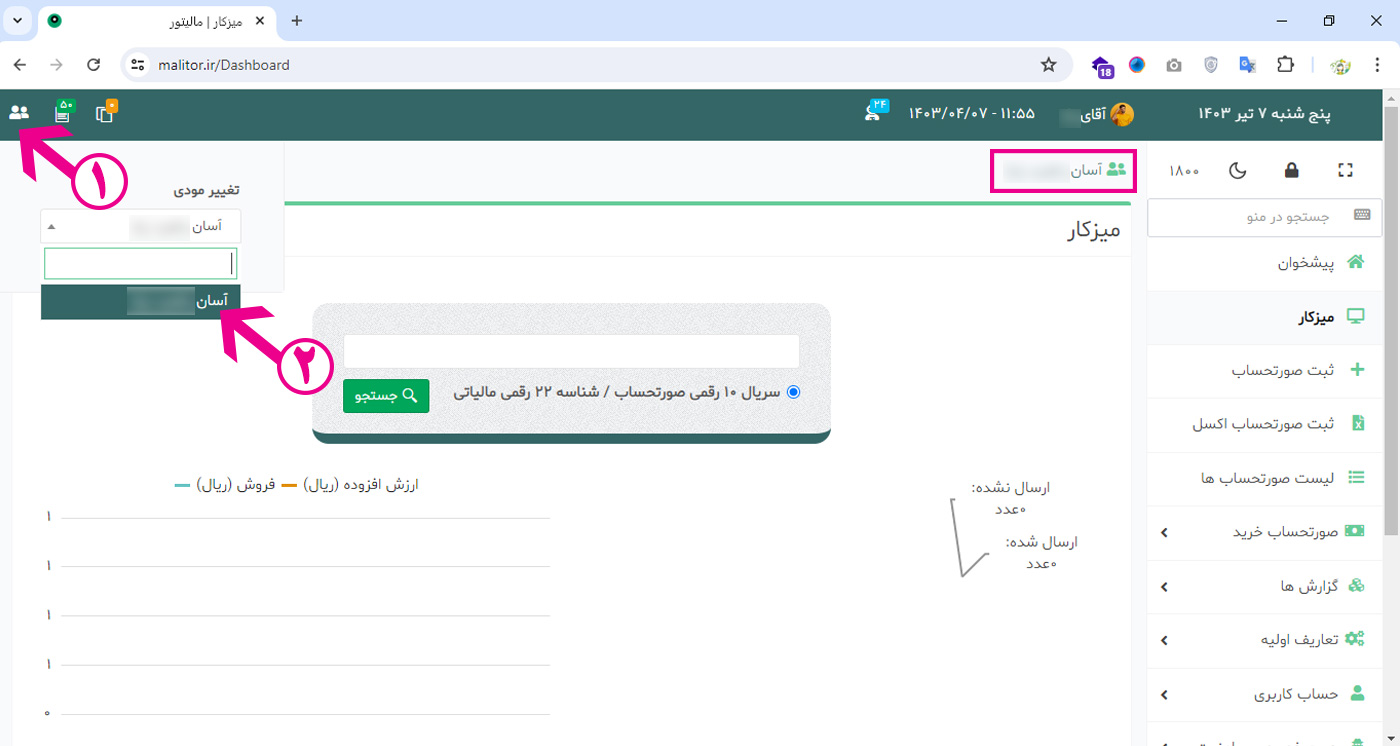The image size is (1400, 746).
Task: Click the address bar URL malitor.ir/Dashboard
Action: click(224, 65)
